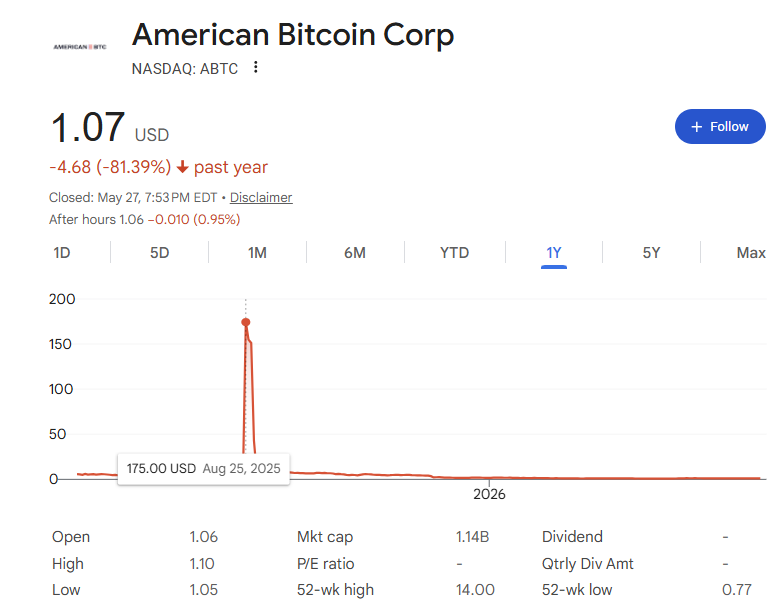The image size is (783, 612).
Task: Open the Disclaimer link
Action: click(261, 198)
